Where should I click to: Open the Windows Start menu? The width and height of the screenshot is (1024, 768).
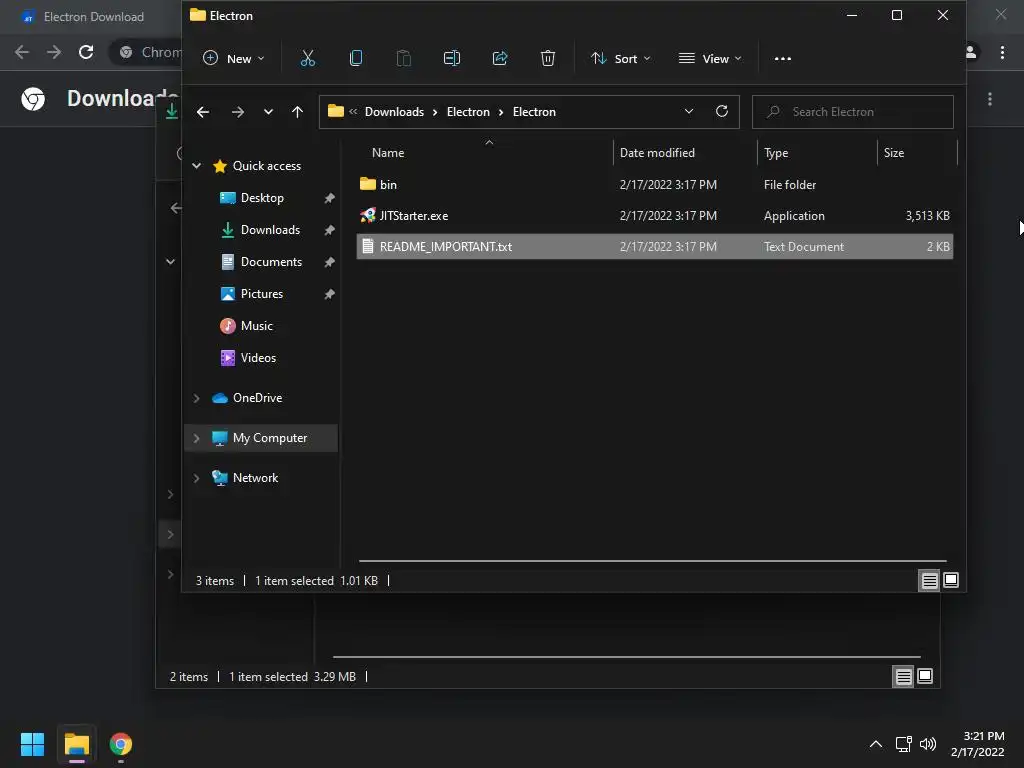[33, 744]
